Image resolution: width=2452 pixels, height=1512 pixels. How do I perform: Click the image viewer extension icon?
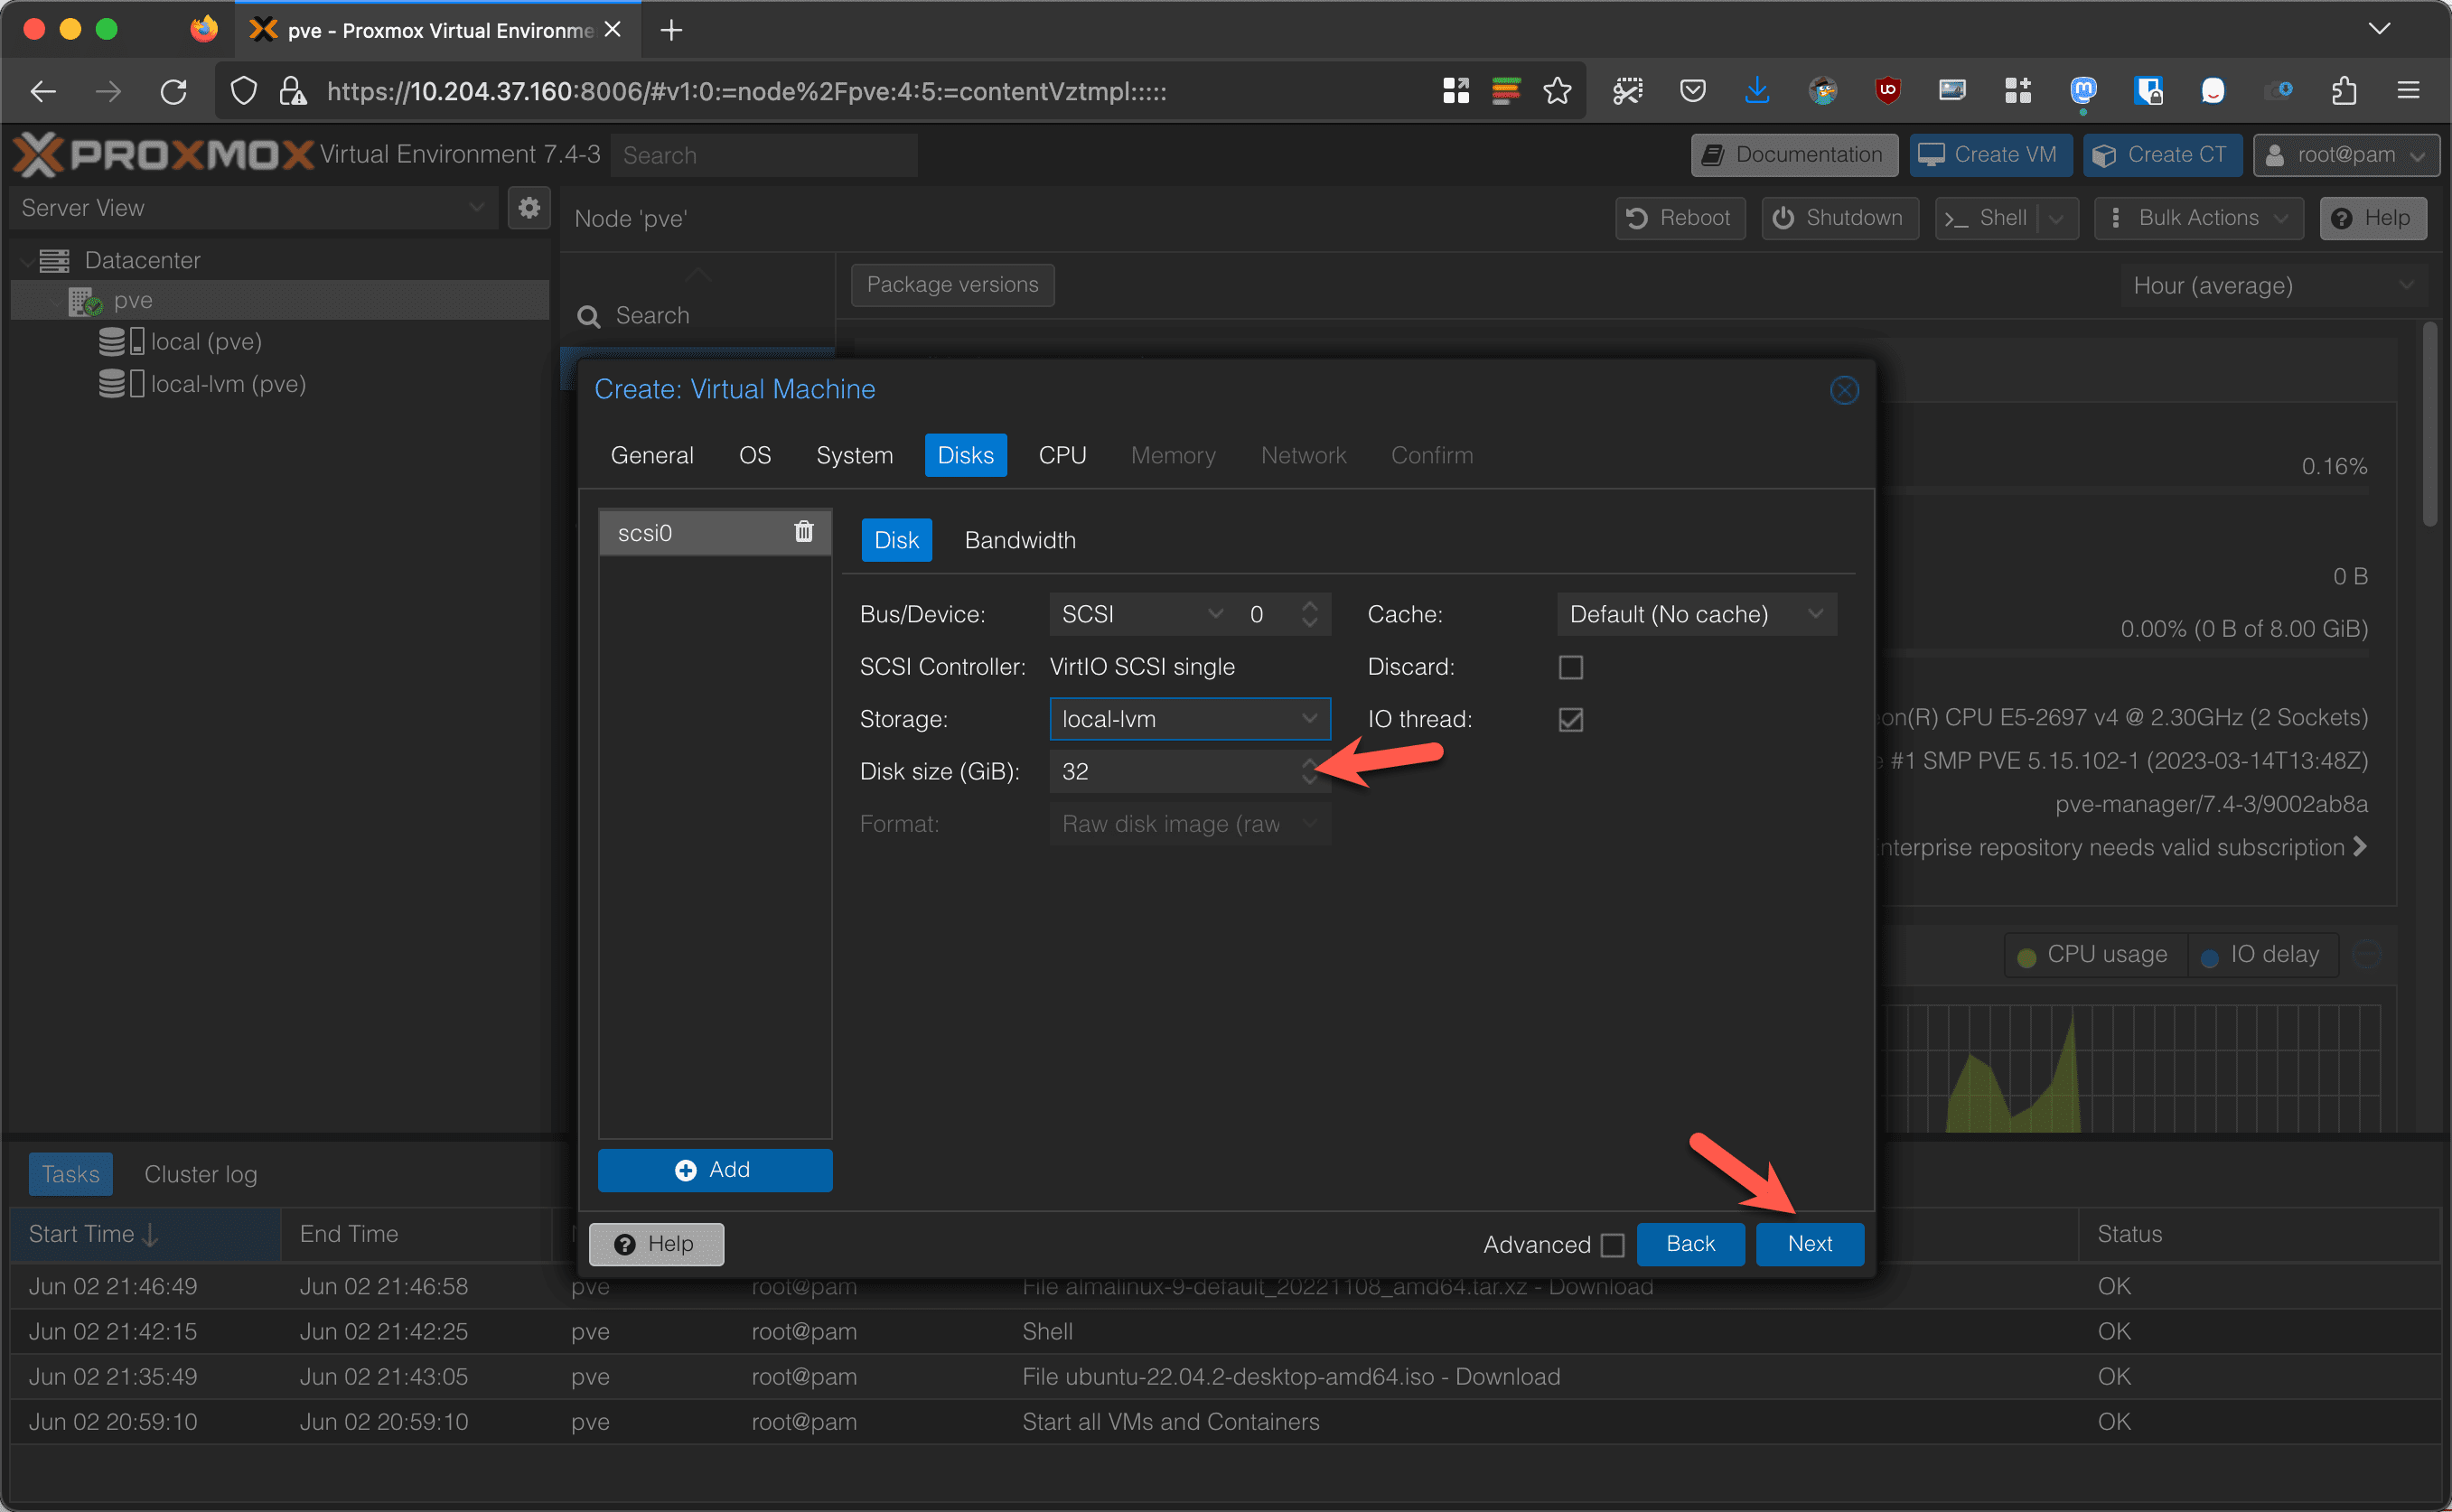[1952, 91]
